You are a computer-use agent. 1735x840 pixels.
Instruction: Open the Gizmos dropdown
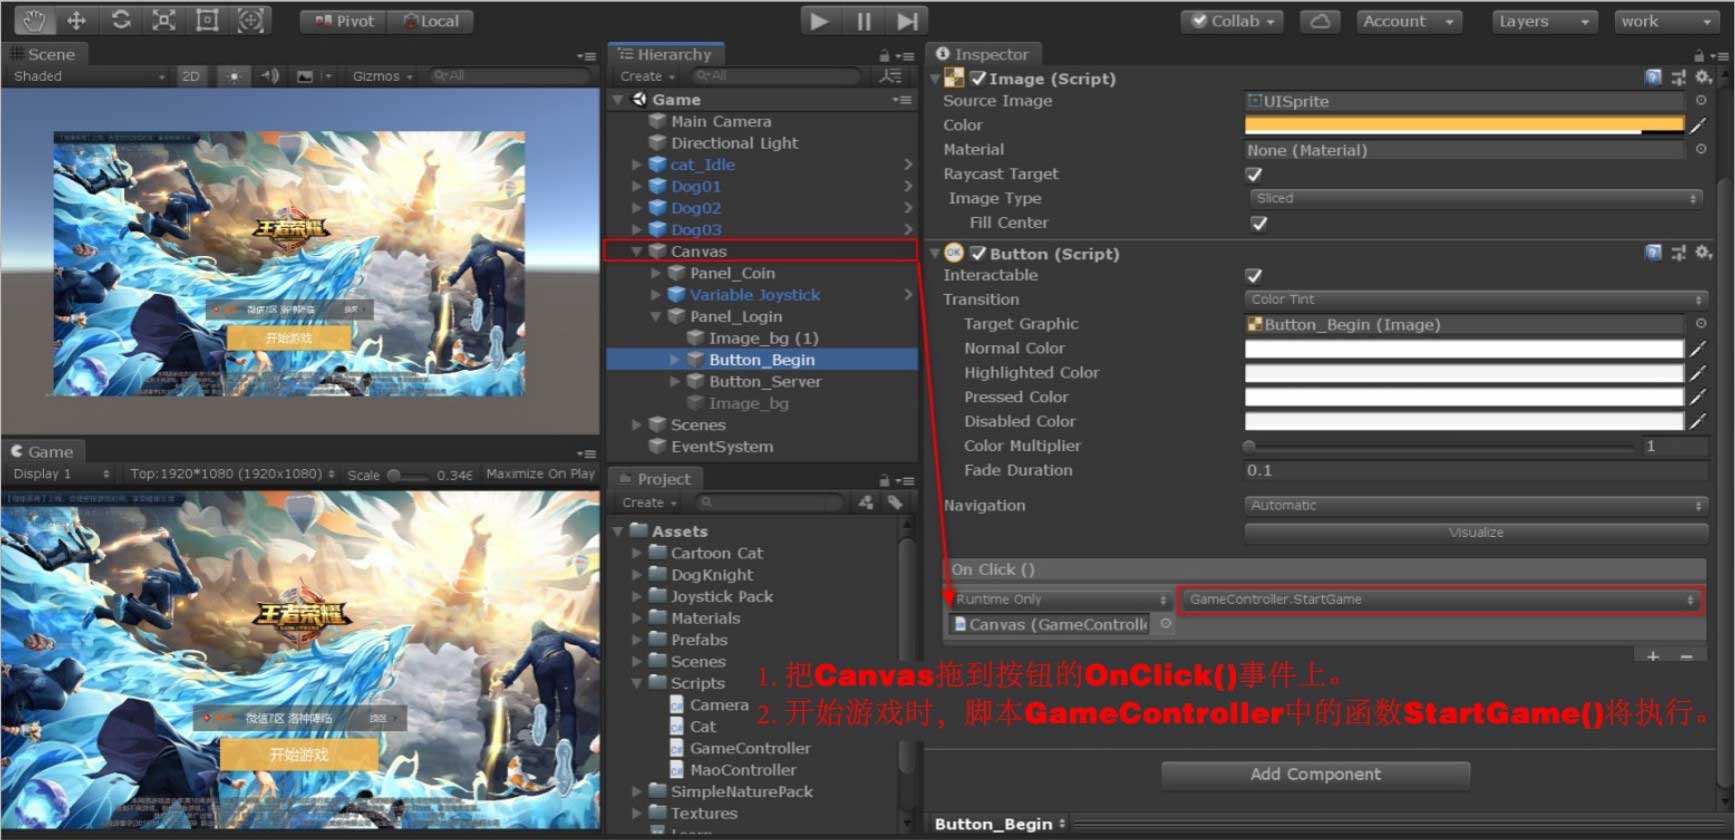pos(382,76)
